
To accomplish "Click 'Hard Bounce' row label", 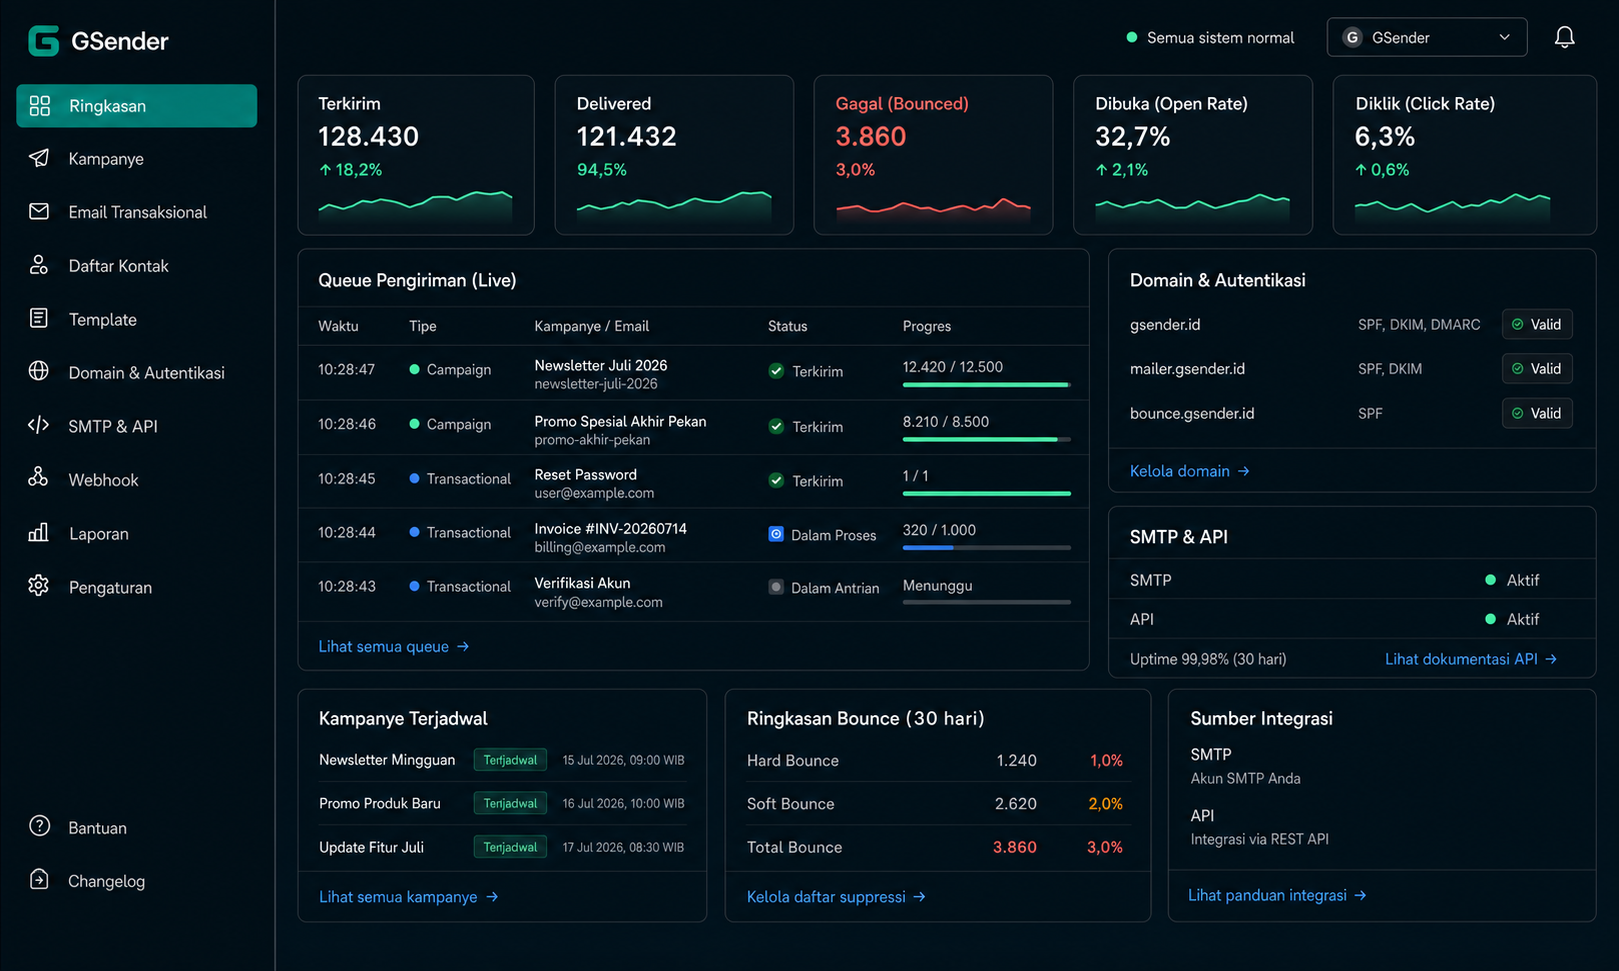I will [x=793, y=760].
